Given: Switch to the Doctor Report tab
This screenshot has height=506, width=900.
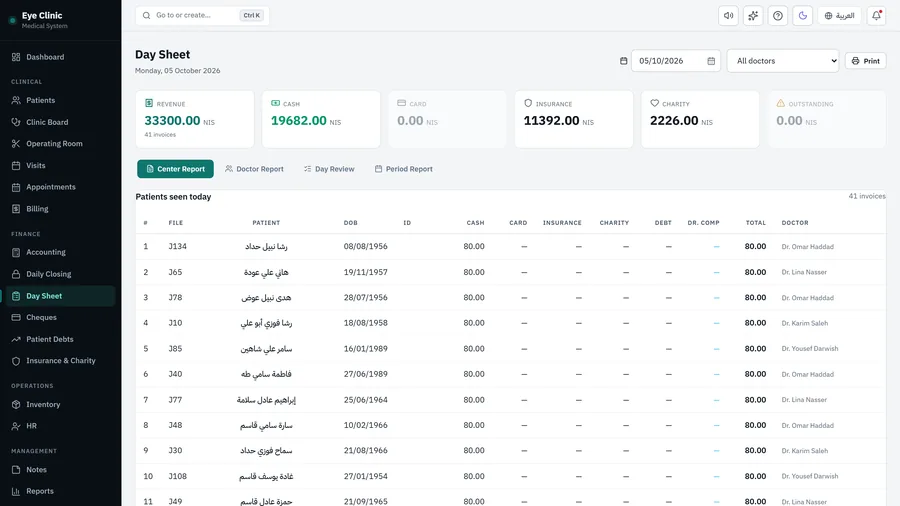Looking at the screenshot, I should (x=254, y=169).
